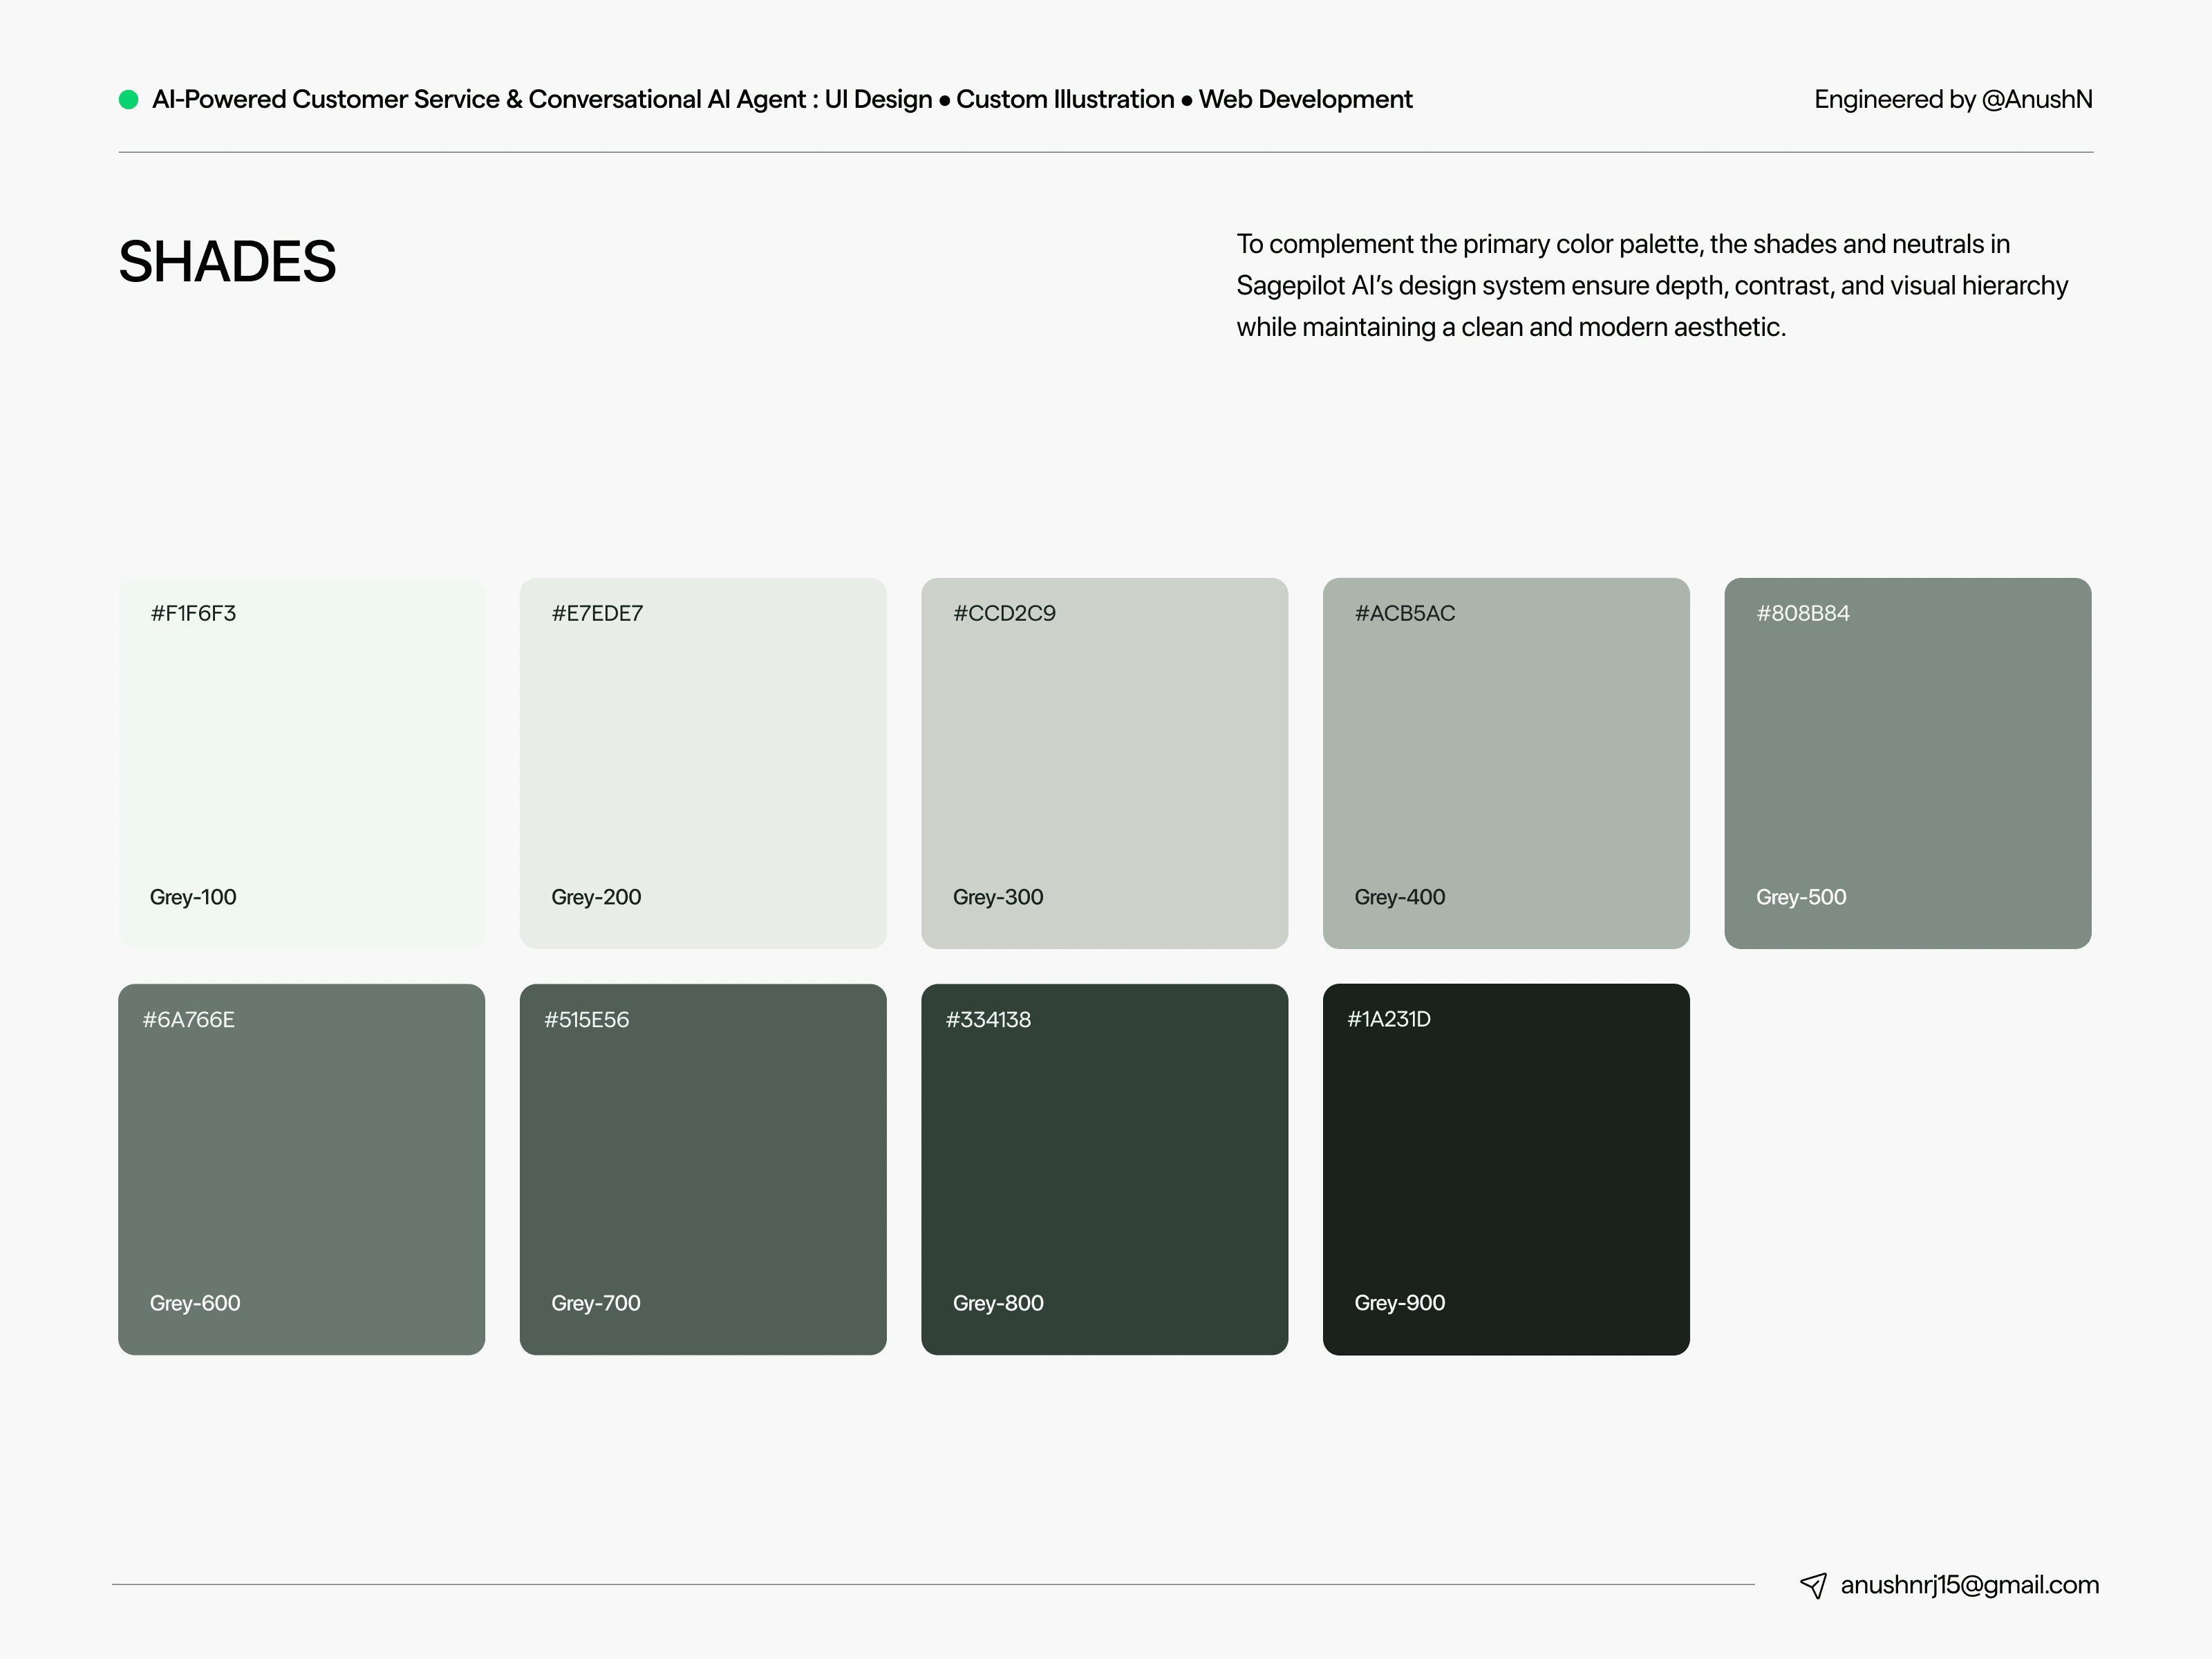Viewport: 2212px width, 1659px height.
Task: Click the SHADES heading
Action: point(227,262)
